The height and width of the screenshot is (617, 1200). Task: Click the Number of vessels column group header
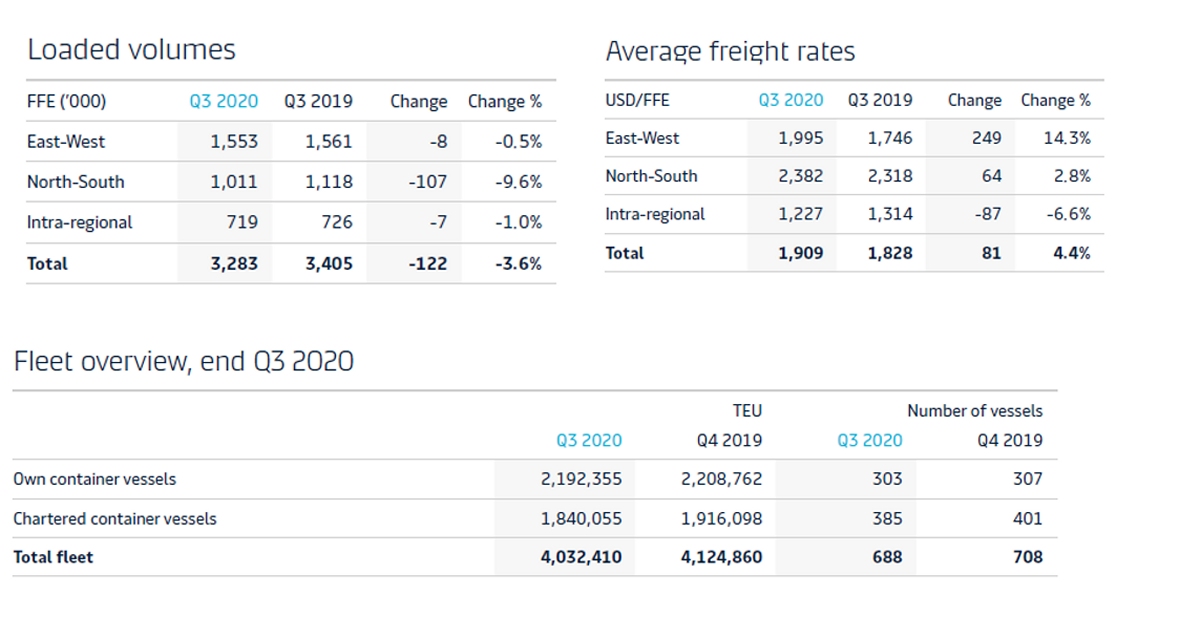point(974,410)
